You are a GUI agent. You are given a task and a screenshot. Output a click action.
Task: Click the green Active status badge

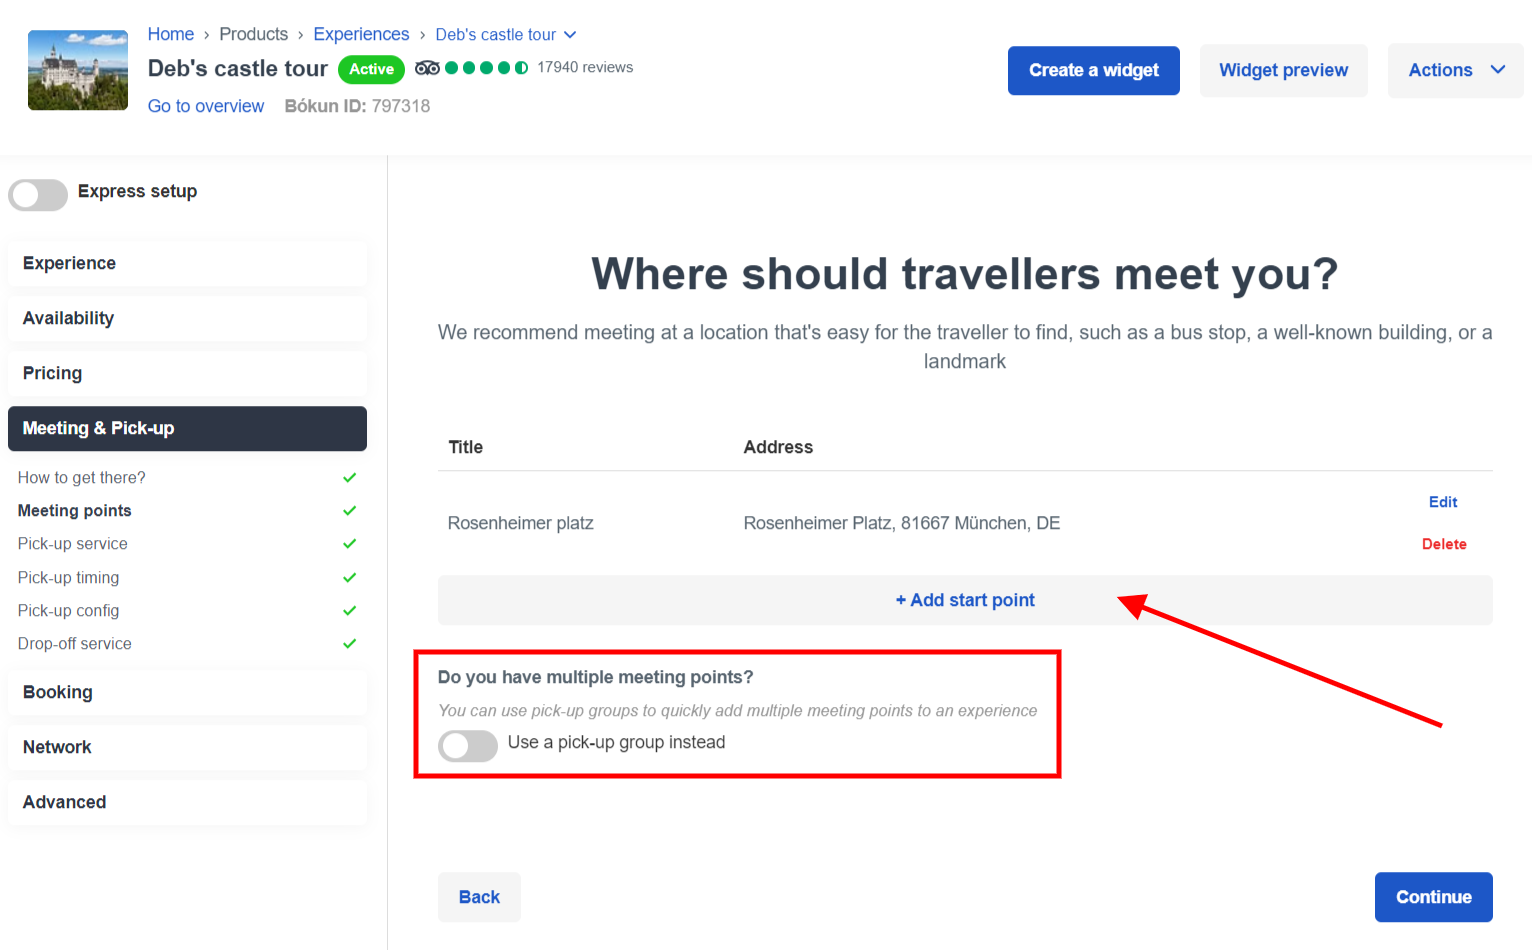tap(371, 69)
